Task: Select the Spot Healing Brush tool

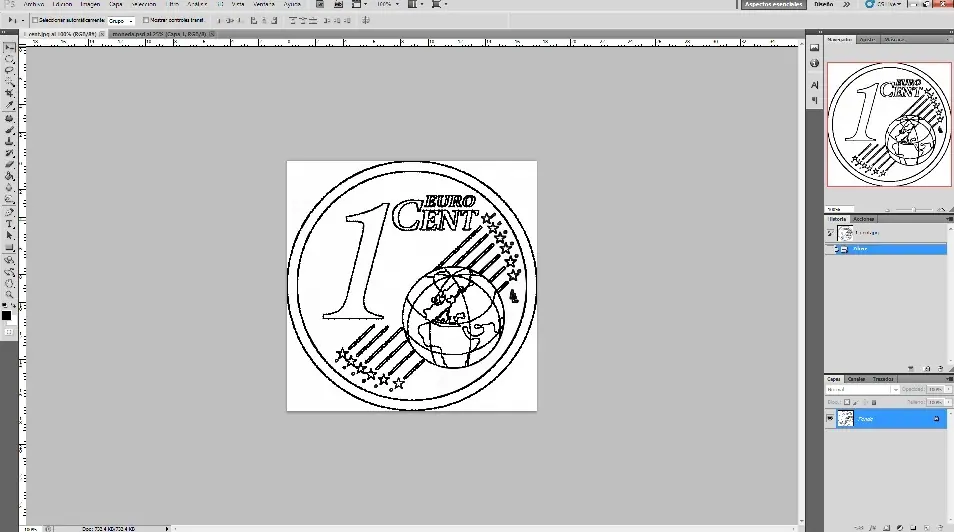Action: pos(9,119)
